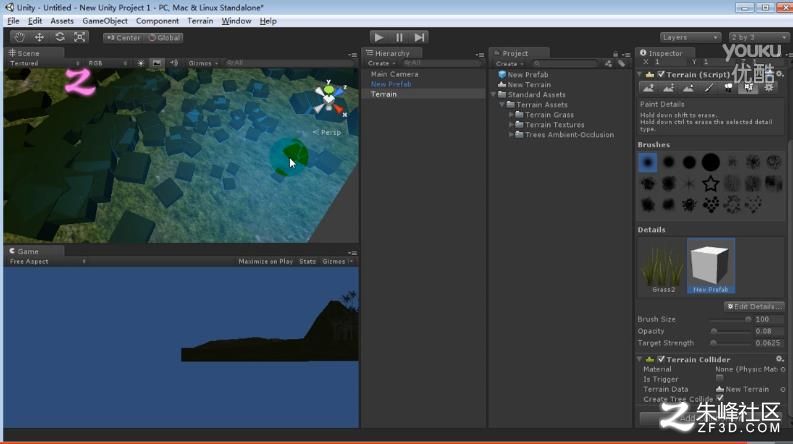
Task: Open the Project Create dropdown
Action: point(509,64)
